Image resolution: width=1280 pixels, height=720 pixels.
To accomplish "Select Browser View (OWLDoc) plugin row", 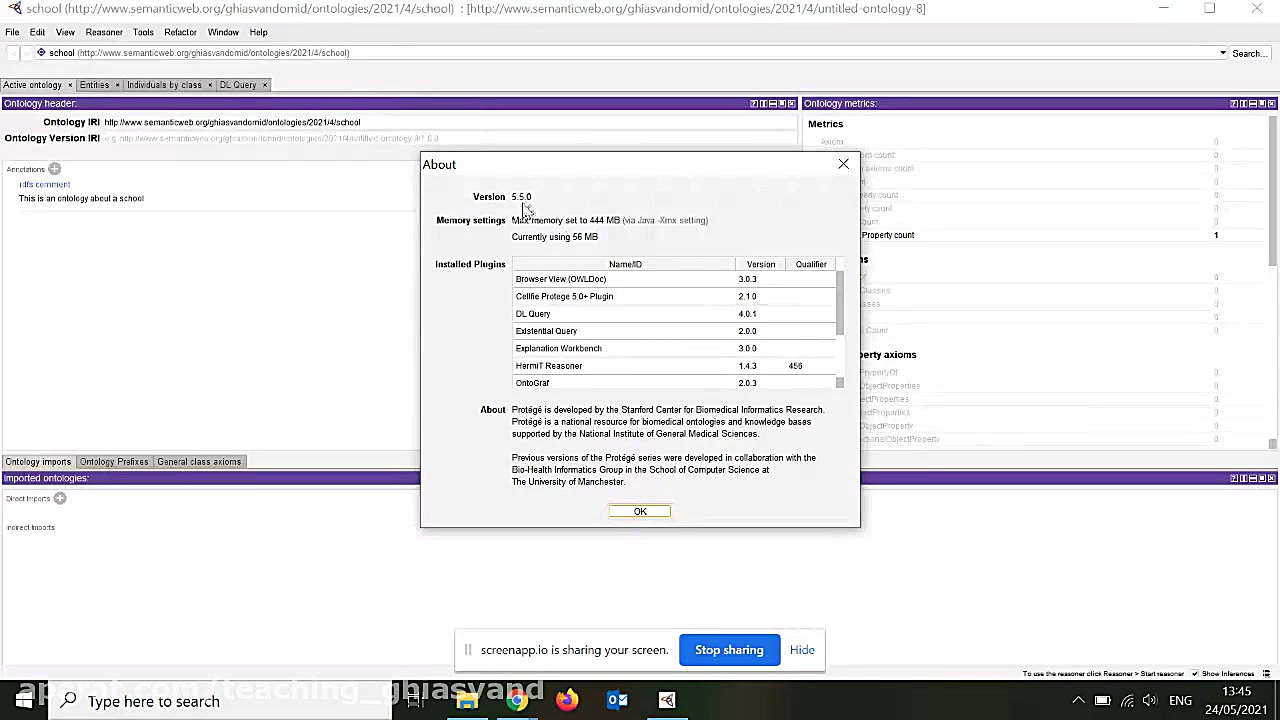I will pyautogui.click(x=674, y=279).
